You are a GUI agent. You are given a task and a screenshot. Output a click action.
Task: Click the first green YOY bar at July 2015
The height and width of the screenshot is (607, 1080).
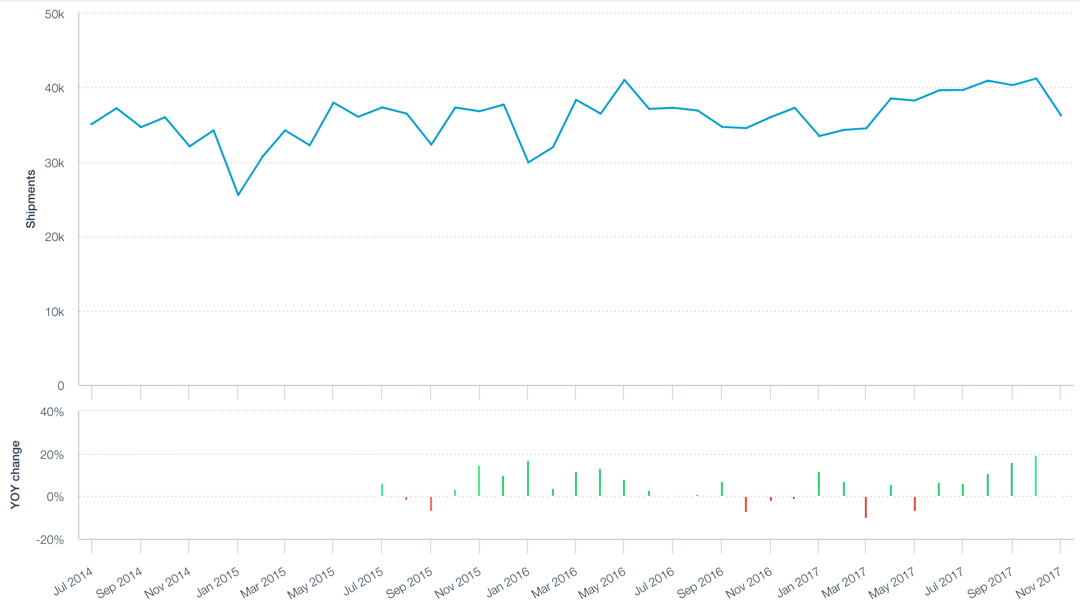click(382, 490)
